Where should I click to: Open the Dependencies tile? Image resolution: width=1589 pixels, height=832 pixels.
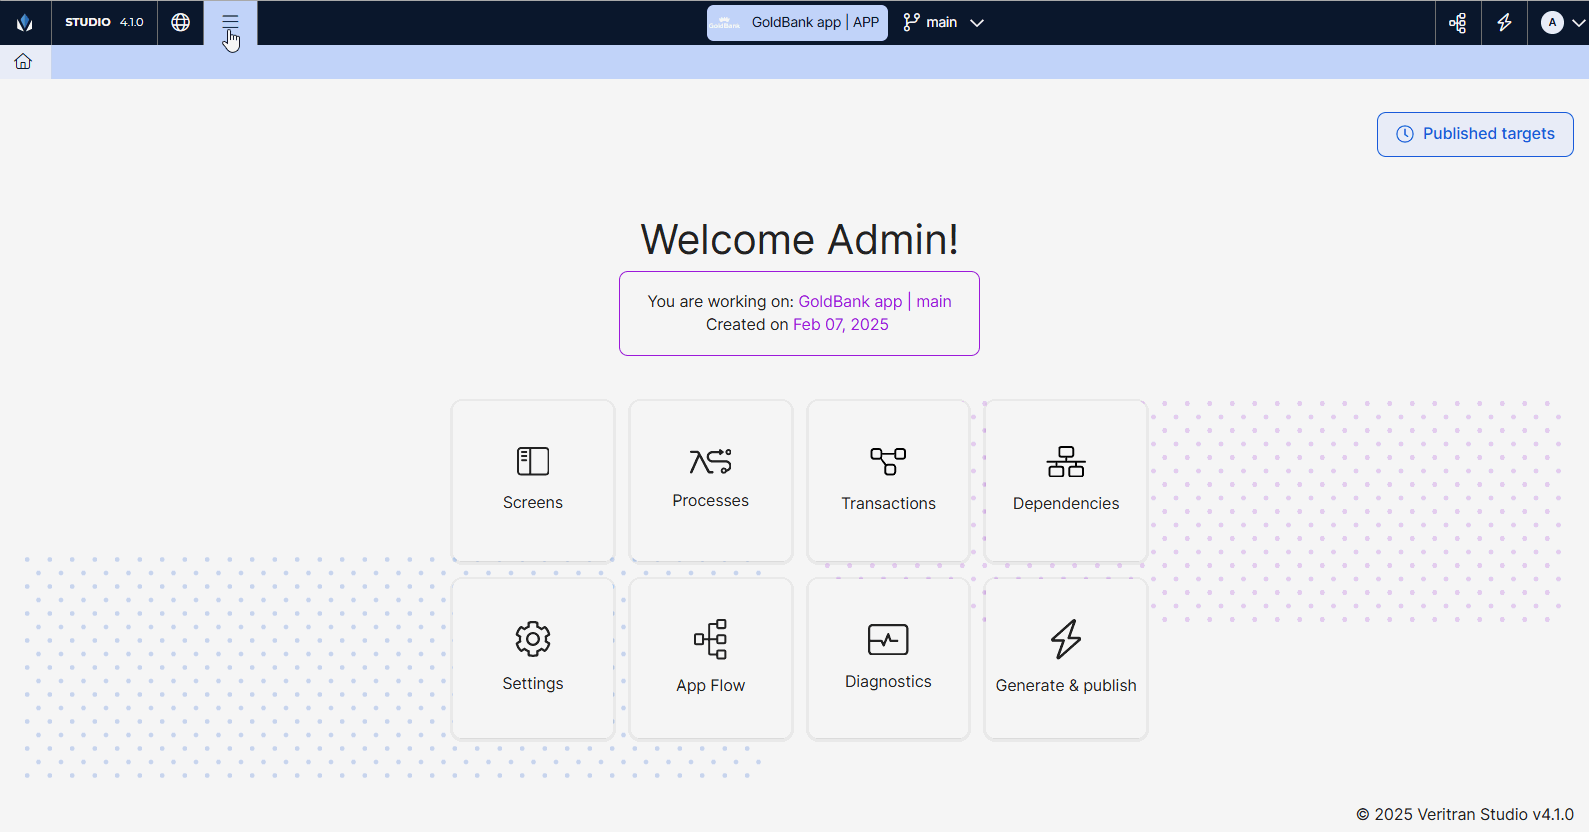click(x=1066, y=481)
